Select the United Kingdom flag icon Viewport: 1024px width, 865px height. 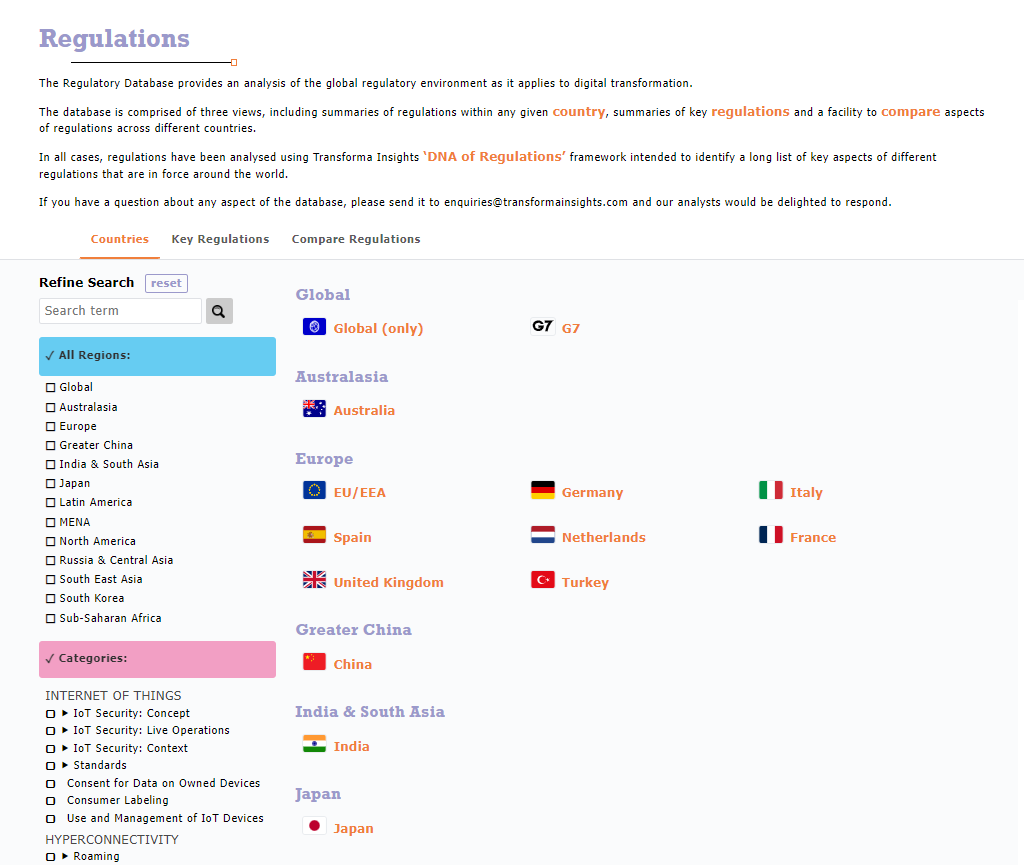click(x=313, y=579)
